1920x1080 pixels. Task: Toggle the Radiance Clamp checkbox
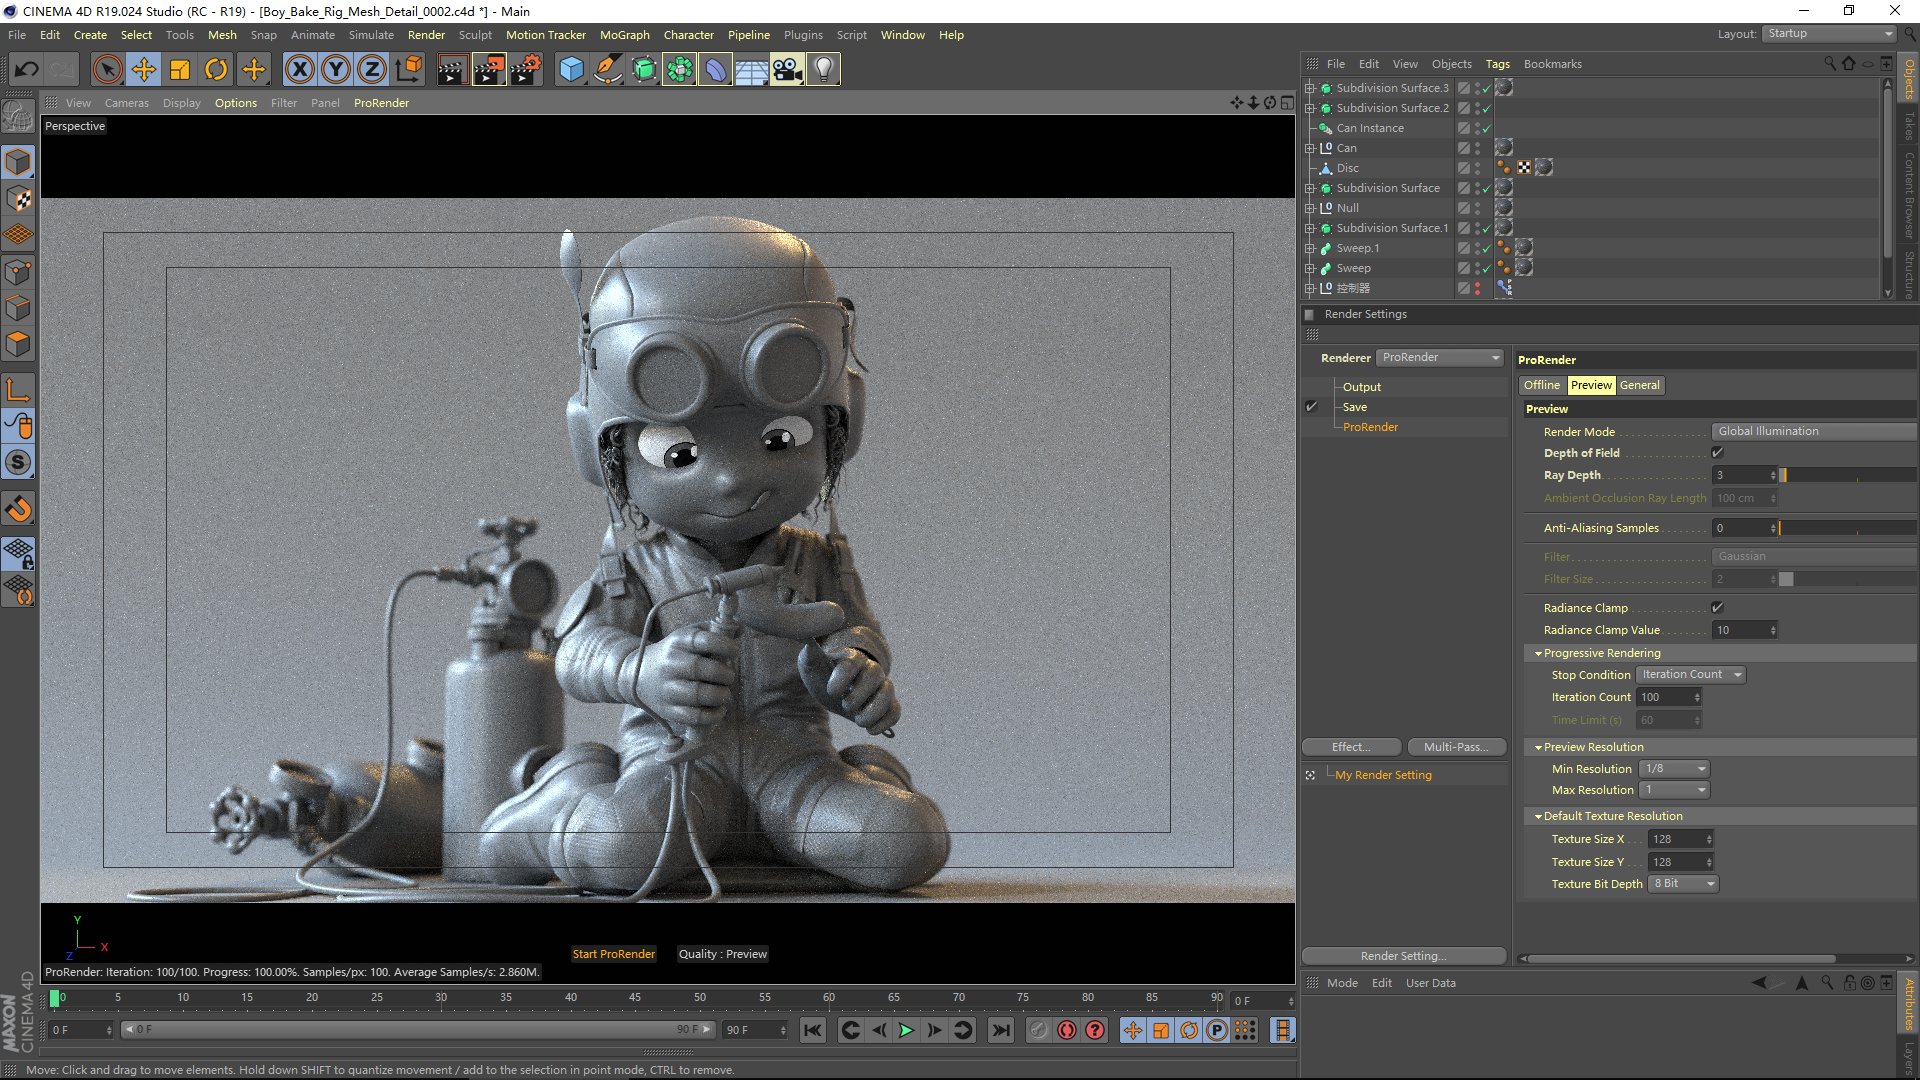1717,608
